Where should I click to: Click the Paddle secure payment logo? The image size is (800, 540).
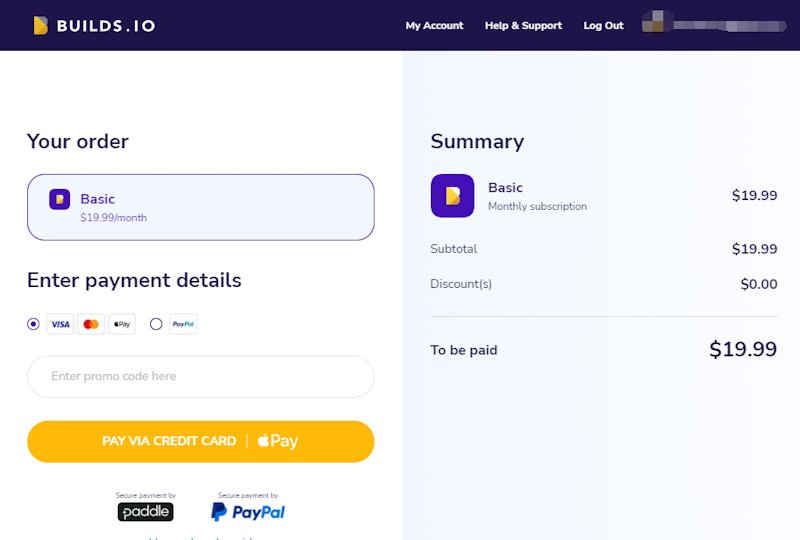click(x=145, y=511)
